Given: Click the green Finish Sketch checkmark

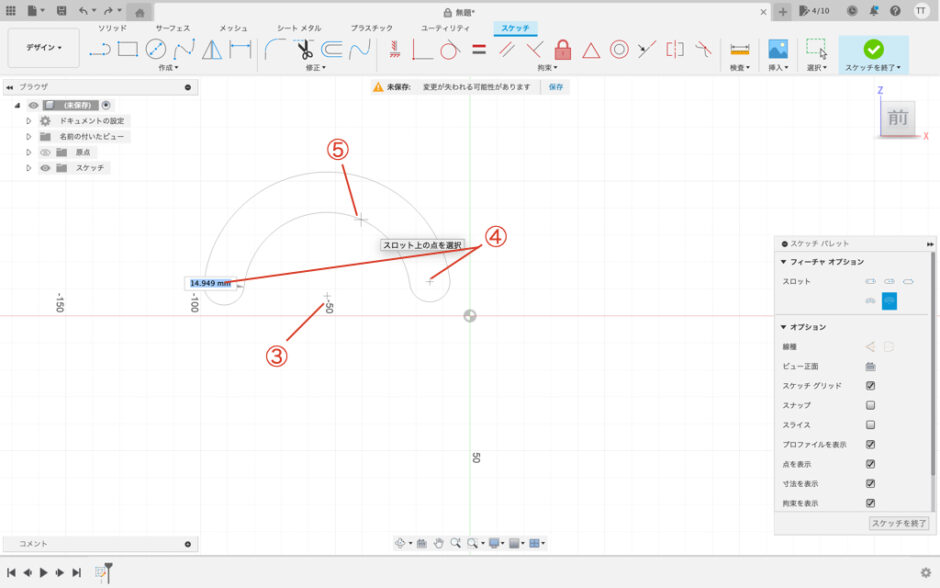Looking at the screenshot, I should [x=873, y=49].
